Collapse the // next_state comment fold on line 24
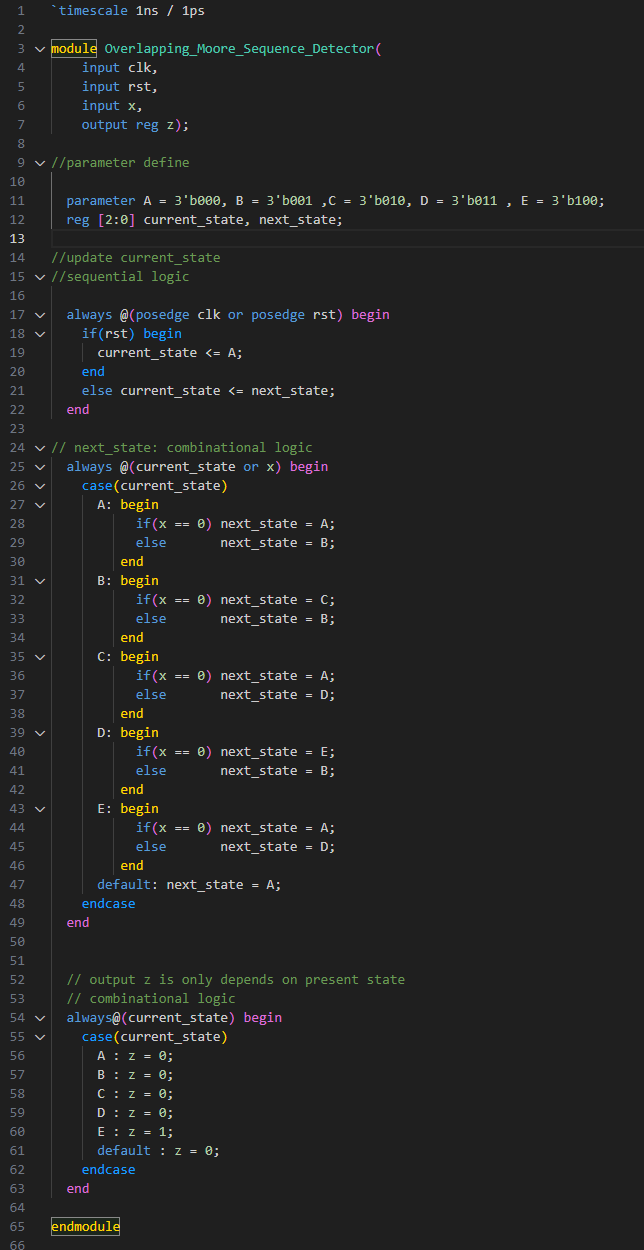The image size is (644, 1250). 40,448
